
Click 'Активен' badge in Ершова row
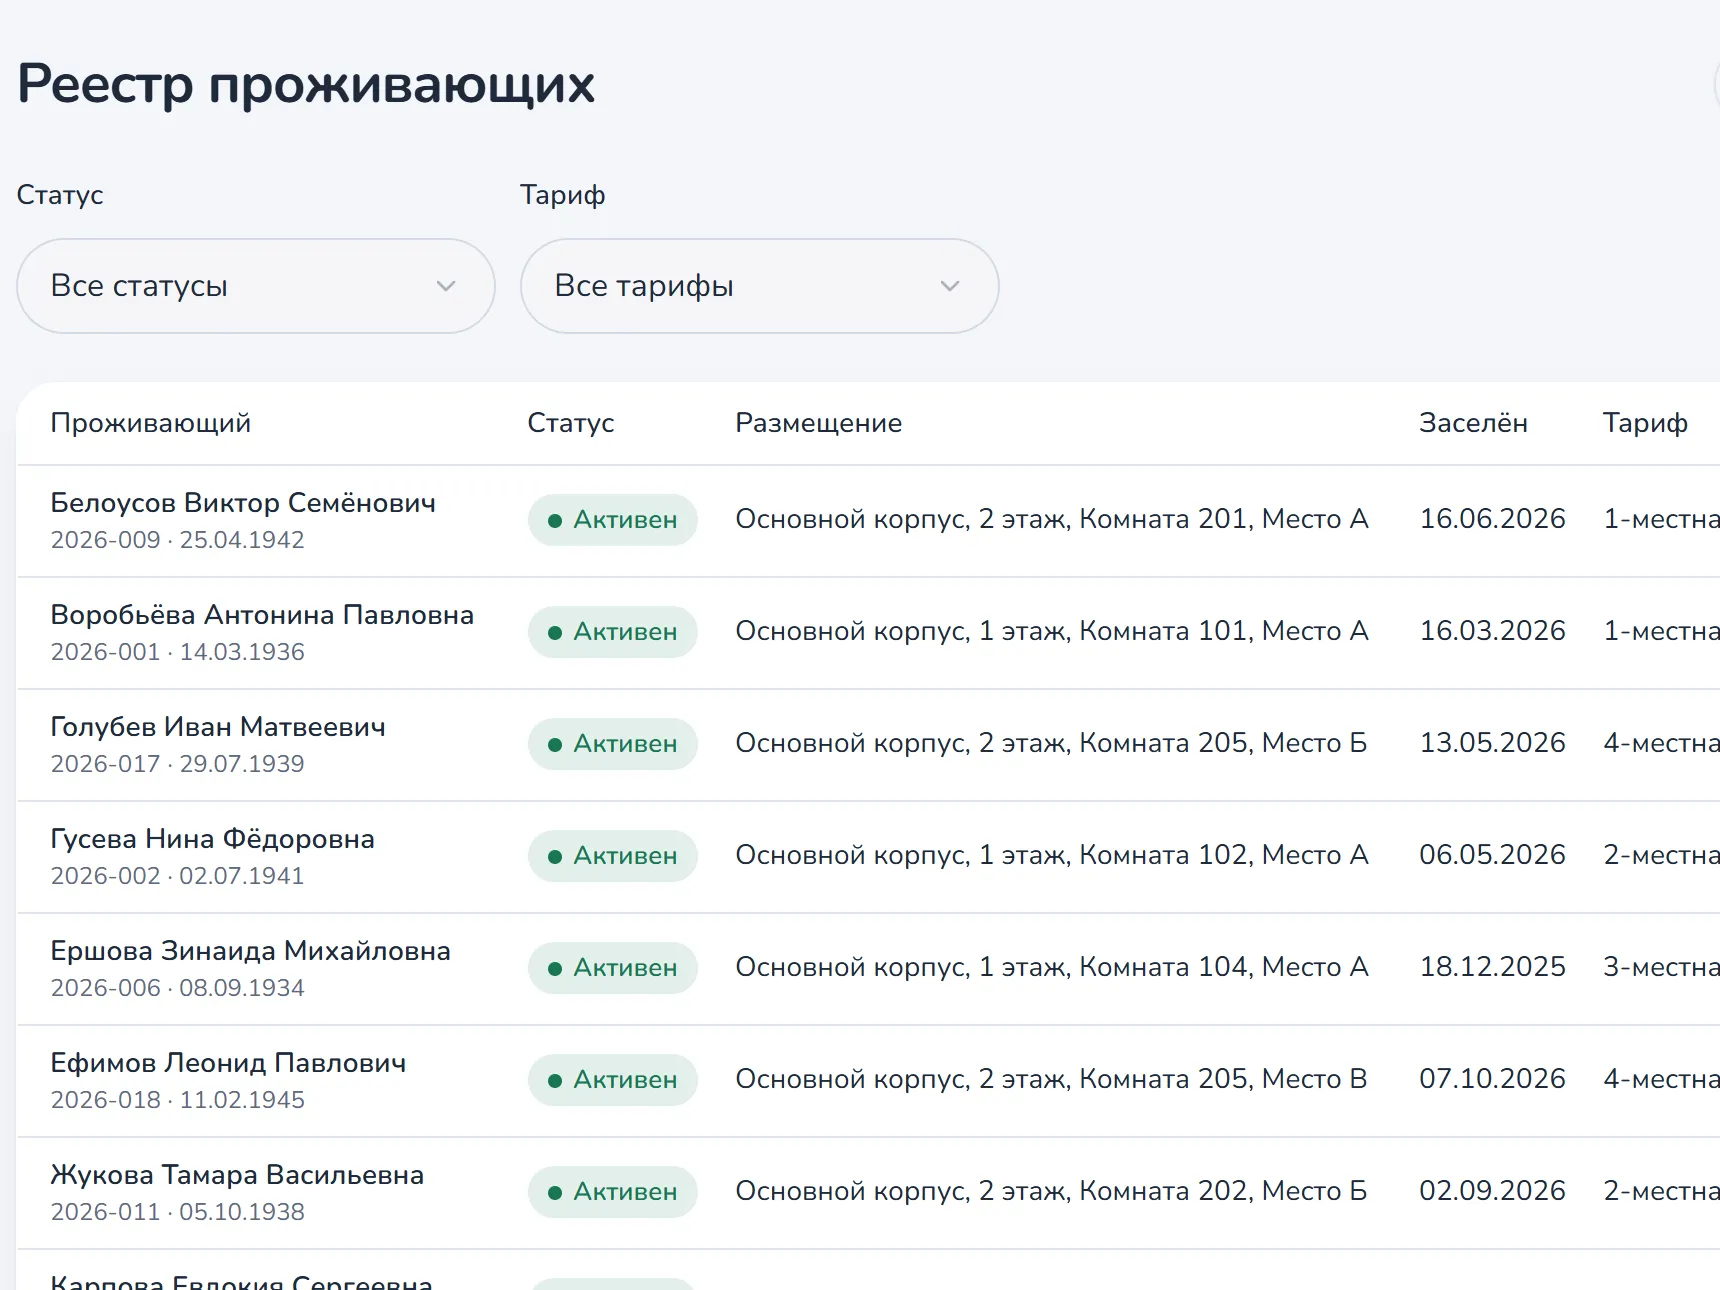613,968
